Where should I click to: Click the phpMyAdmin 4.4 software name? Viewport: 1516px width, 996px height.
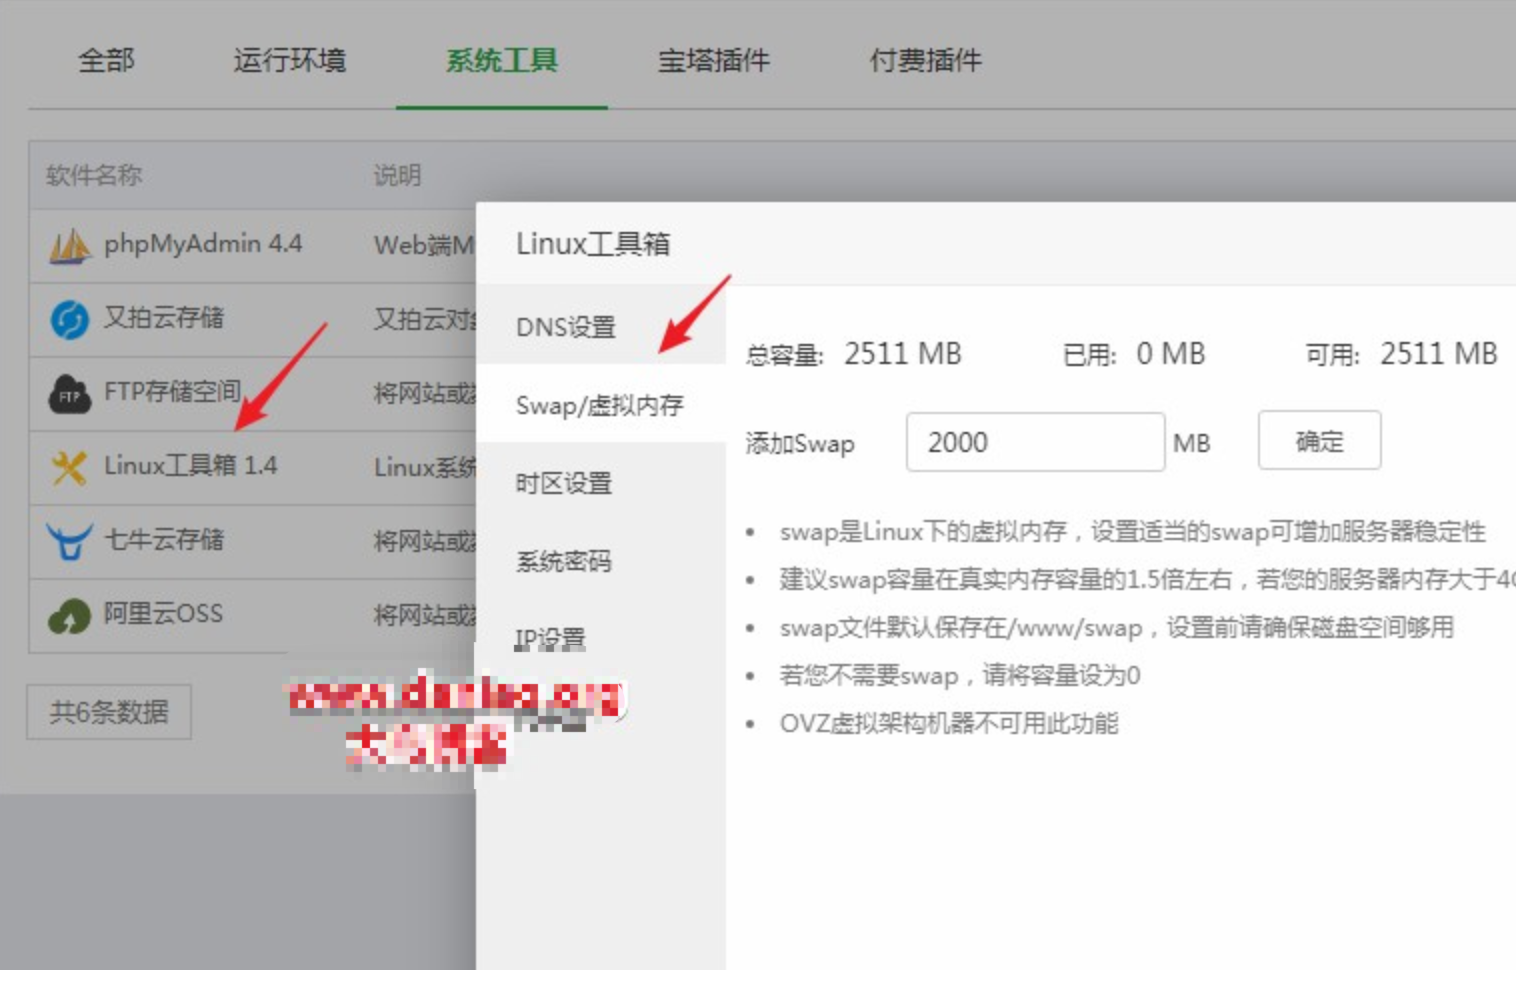203,244
